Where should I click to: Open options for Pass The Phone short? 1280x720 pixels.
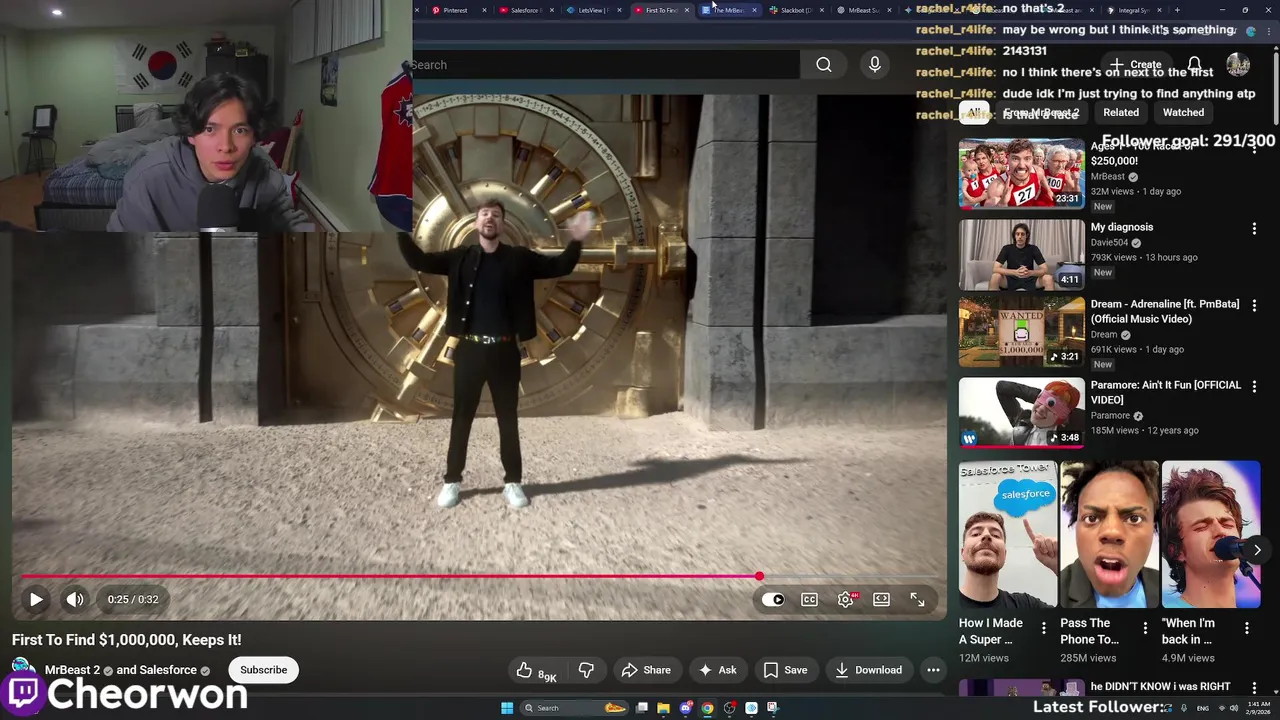tap(1146, 628)
